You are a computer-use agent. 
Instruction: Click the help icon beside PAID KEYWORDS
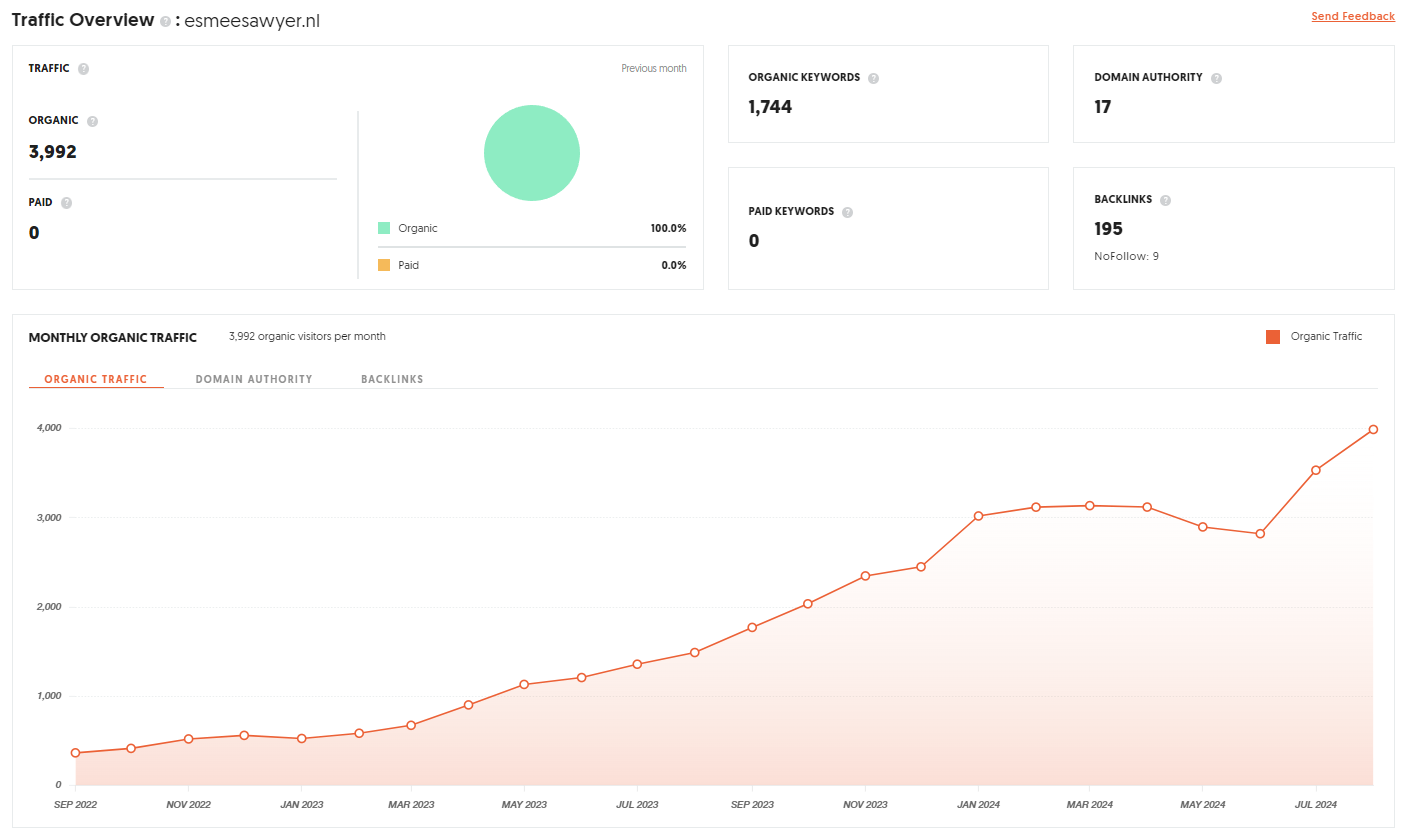coord(847,212)
